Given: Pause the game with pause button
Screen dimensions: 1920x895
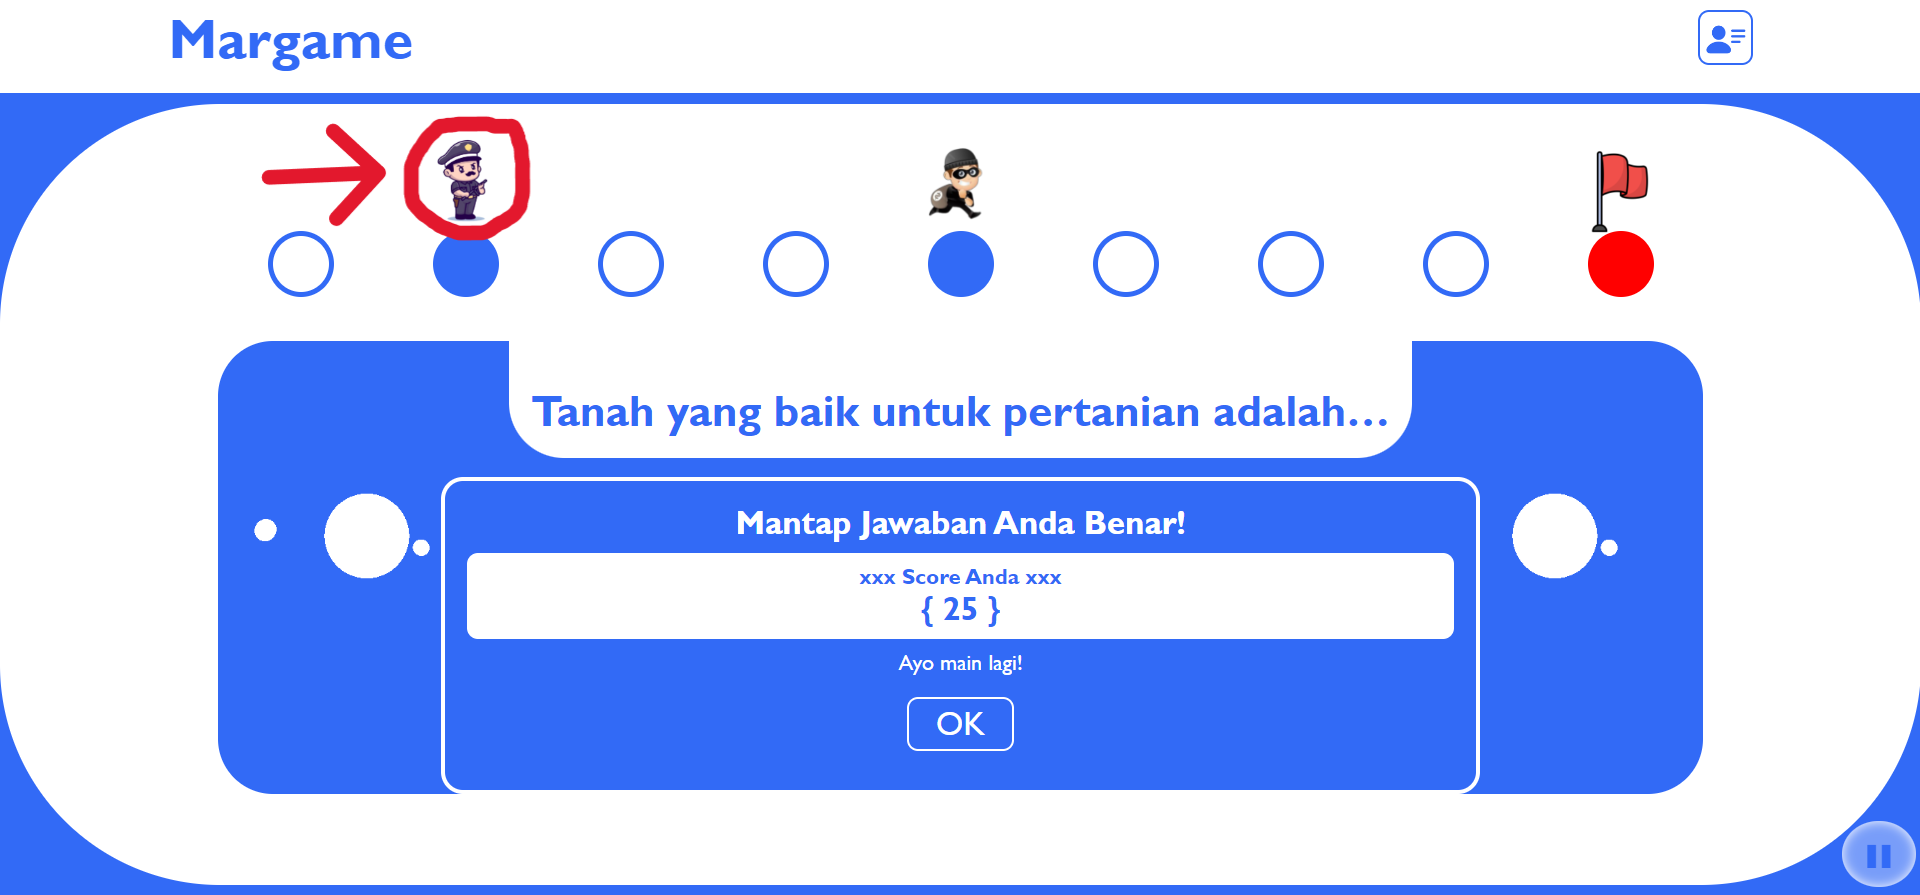Looking at the screenshot, I should pyautogui.click(x=1879, y=856).
